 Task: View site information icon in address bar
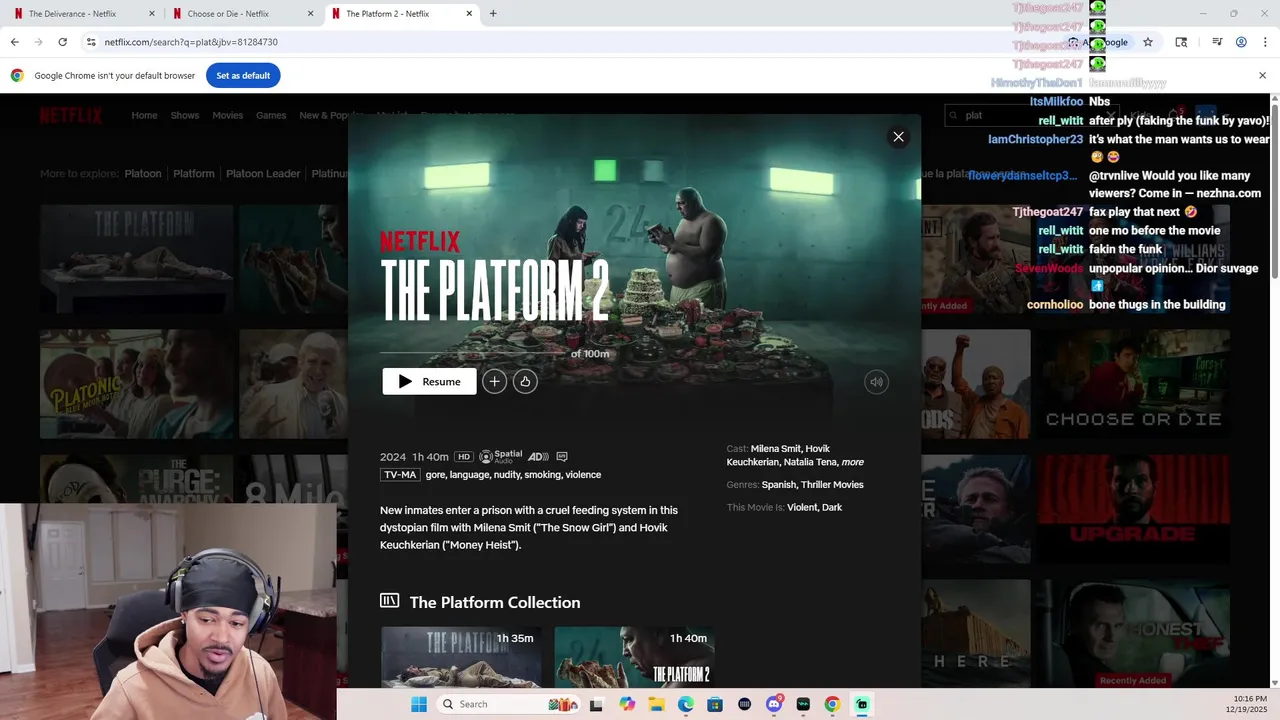click(x=90, y=42)
